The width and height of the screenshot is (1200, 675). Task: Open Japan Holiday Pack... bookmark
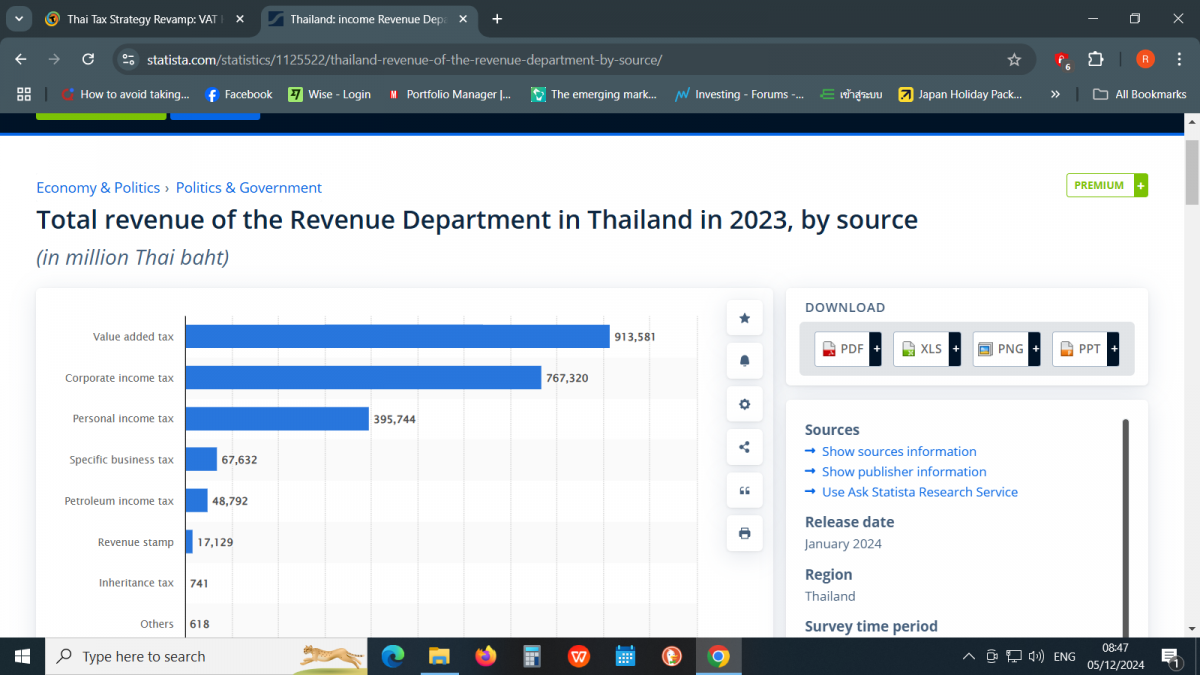click(x=959, y=94)
